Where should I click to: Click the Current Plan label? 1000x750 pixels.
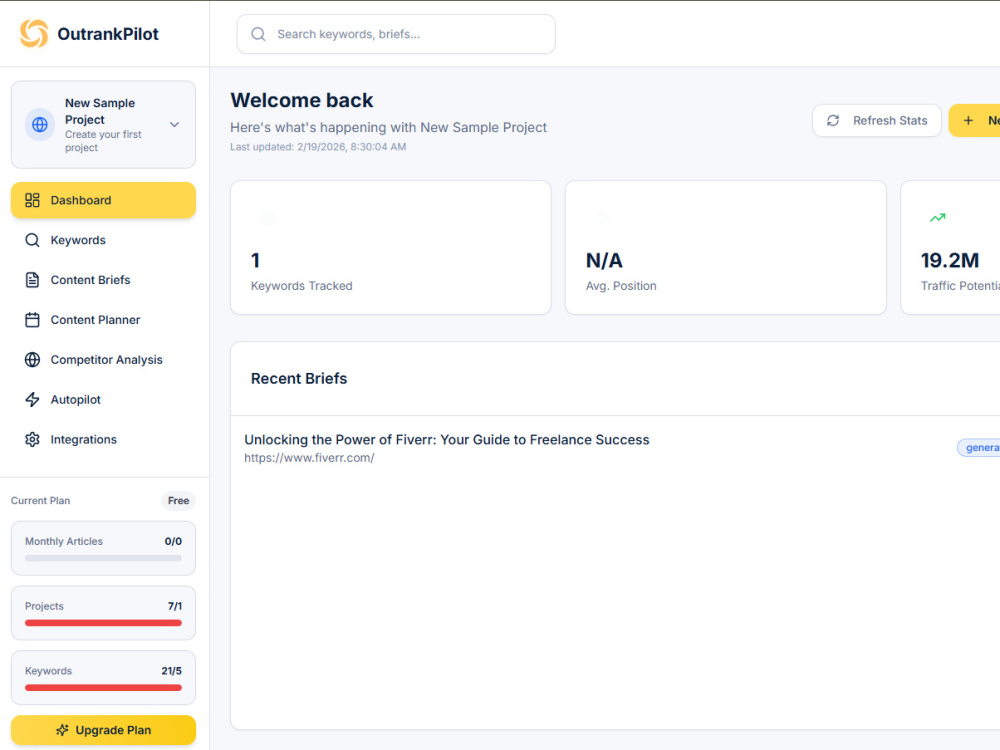[40, 501]
